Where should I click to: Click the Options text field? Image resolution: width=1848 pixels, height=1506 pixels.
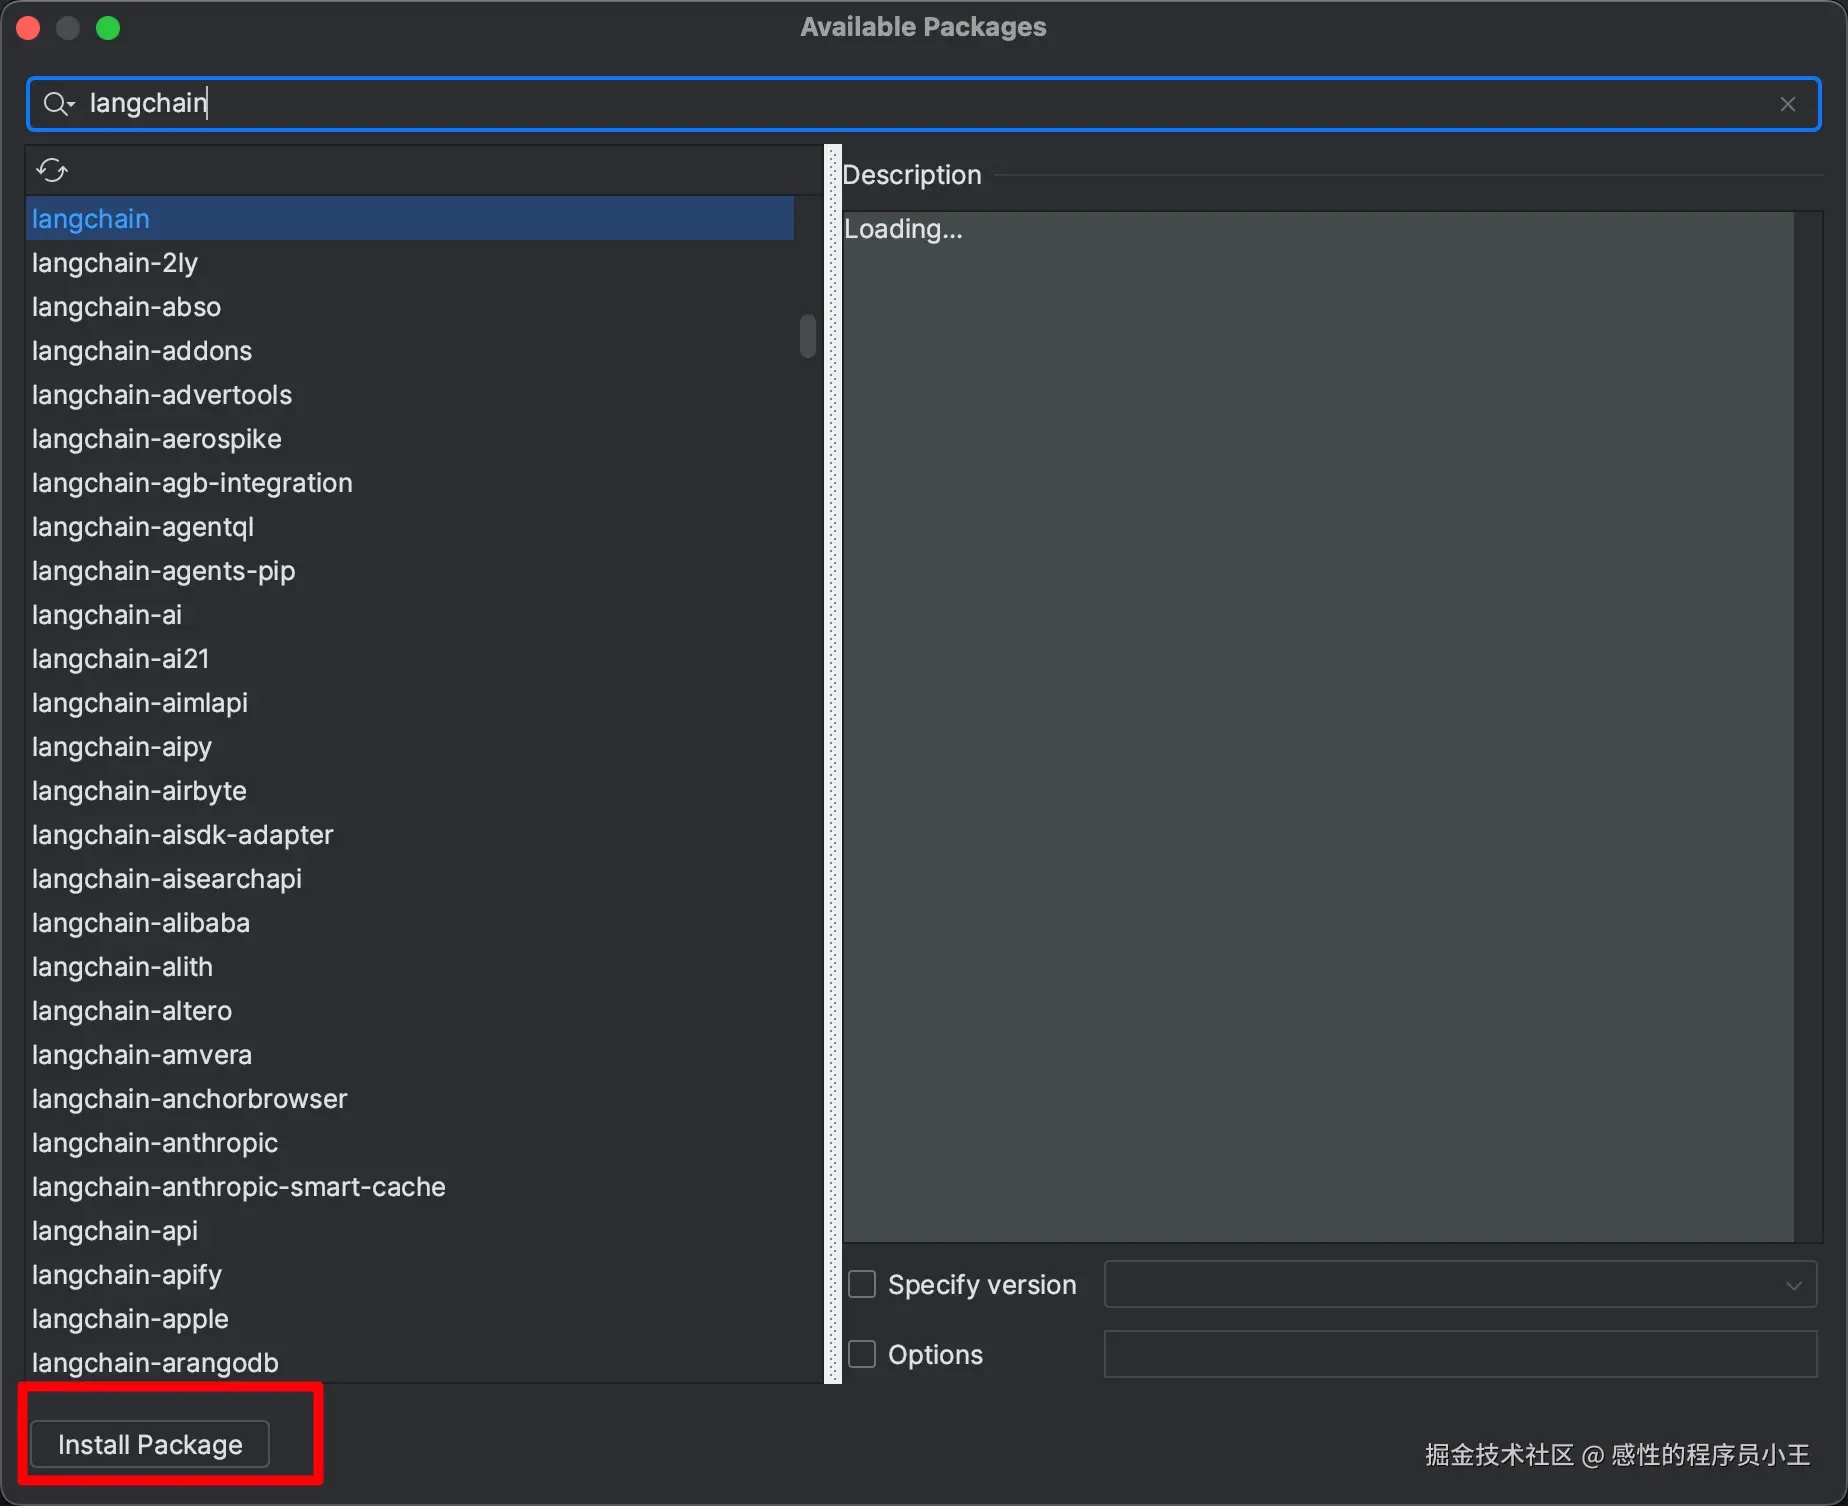[x=1460, y=1354]
